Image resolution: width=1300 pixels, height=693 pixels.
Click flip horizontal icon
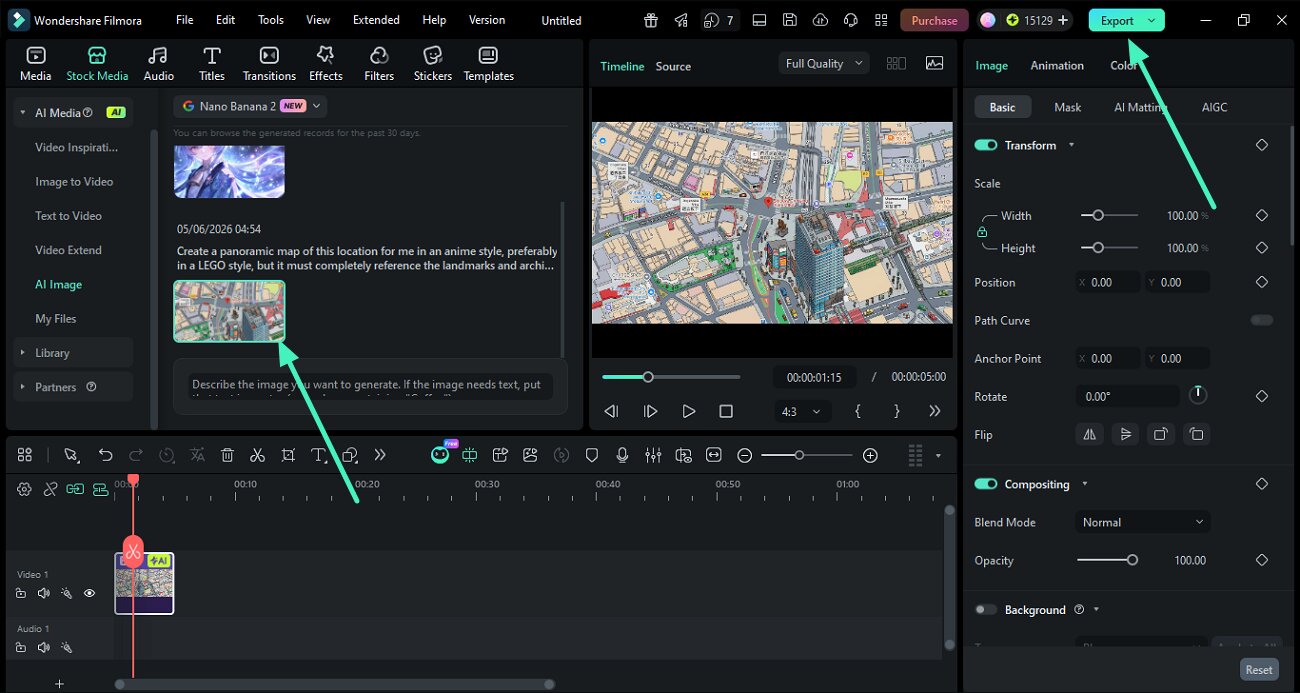(x=1089, y=434)
